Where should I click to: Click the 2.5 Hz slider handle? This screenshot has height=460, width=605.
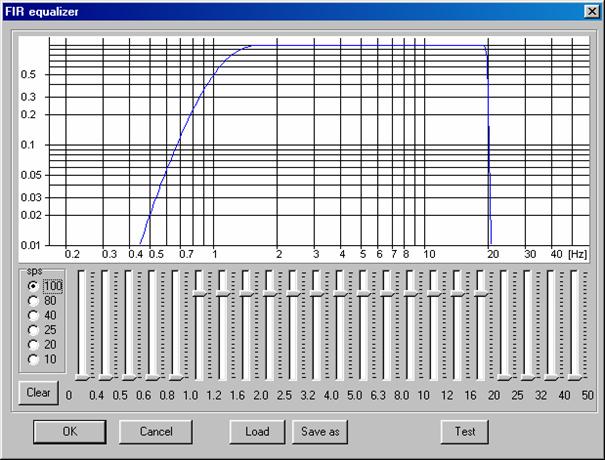(294, 293)
